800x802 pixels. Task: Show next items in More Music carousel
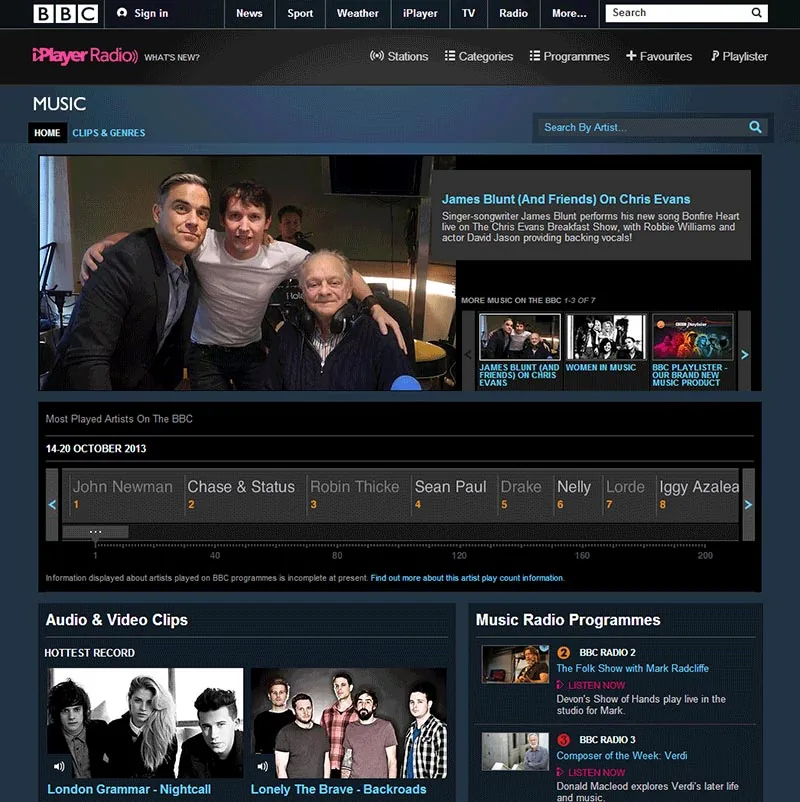tap(745, 354)
